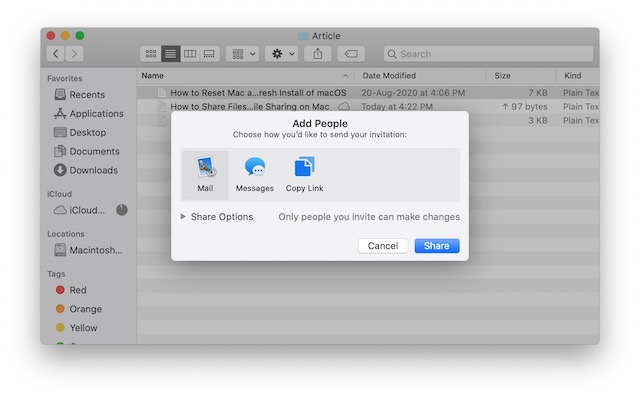This screenshot has width=640, height=398.
Task: Focus the Finder Search field
Action: tap(488, 54)
